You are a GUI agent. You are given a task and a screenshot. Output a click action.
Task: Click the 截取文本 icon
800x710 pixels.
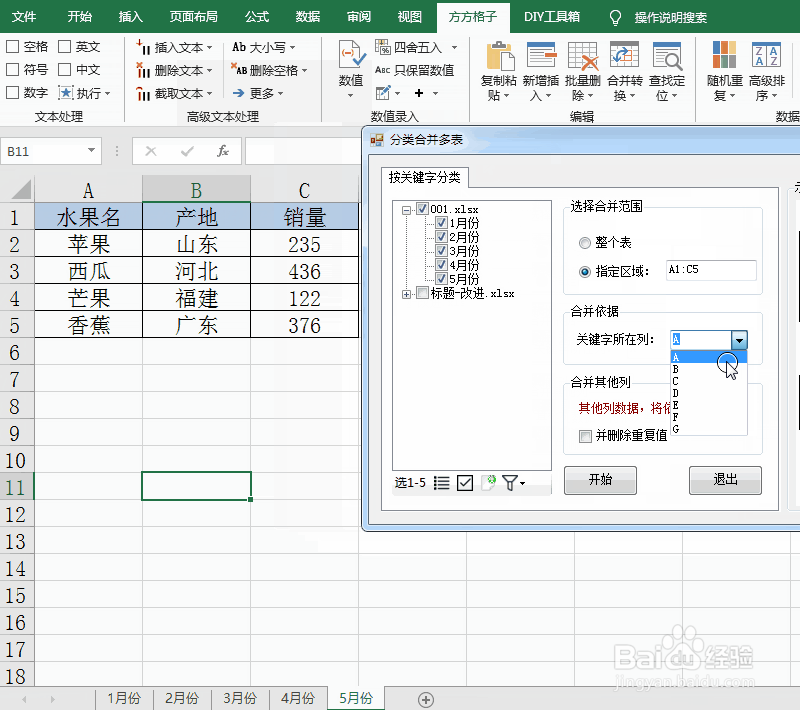tap(143, 93)
